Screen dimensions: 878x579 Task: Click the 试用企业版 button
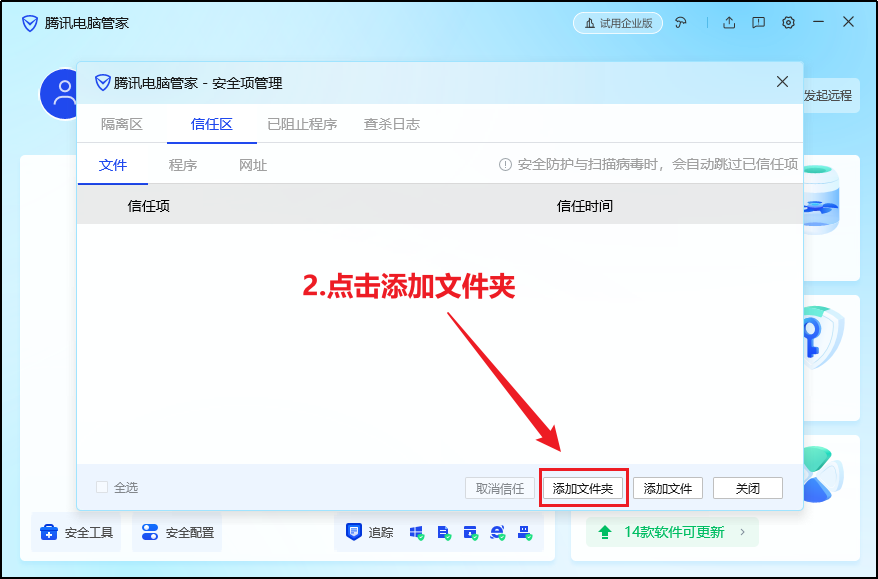pos(618,23)
